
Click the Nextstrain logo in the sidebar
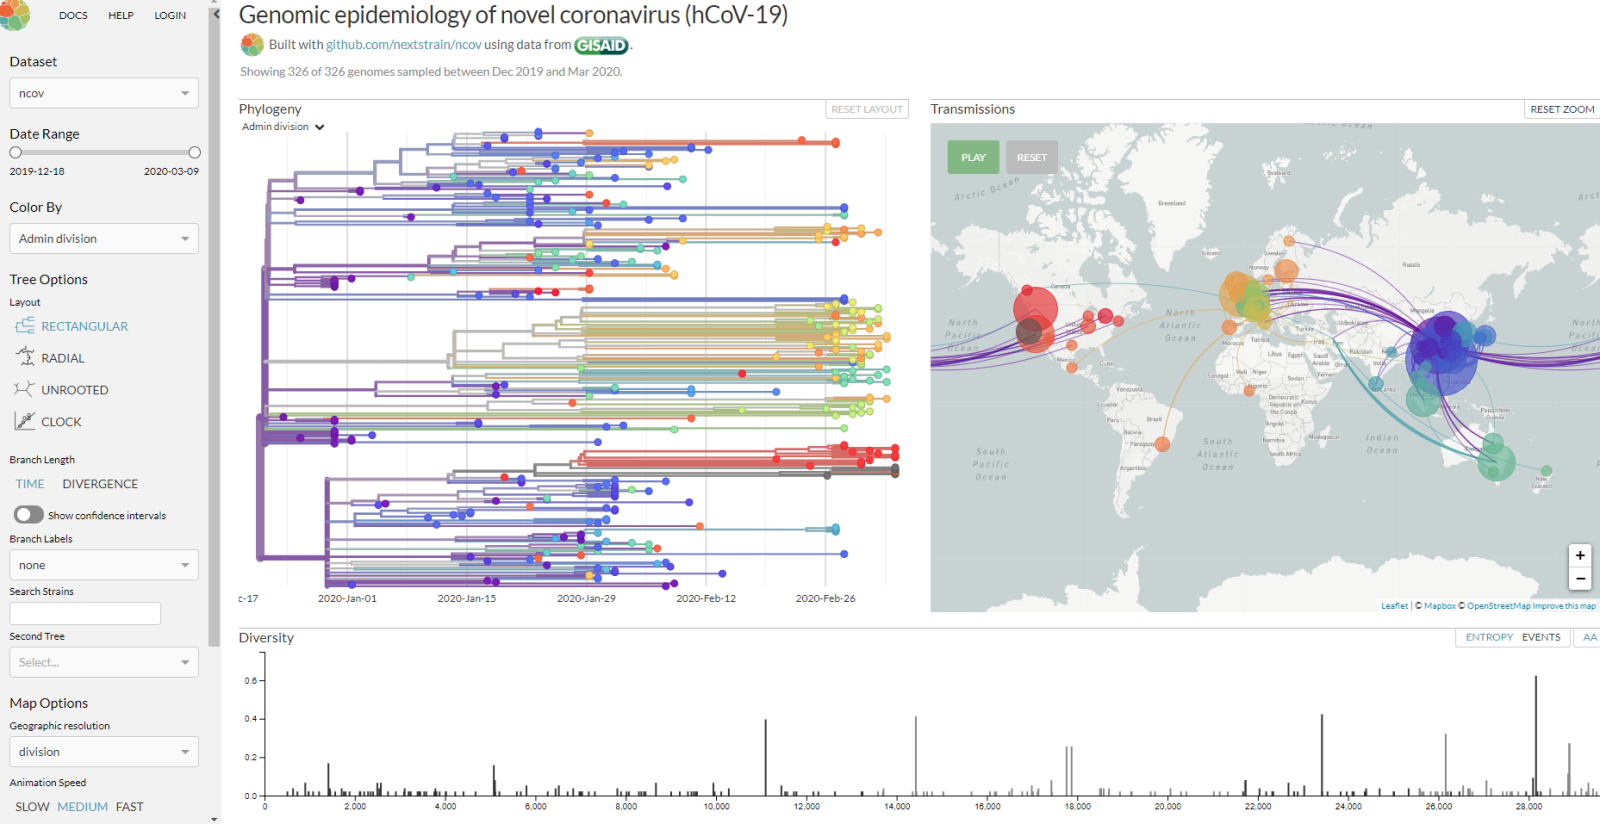pyautogui.click(x=14, y=14)
